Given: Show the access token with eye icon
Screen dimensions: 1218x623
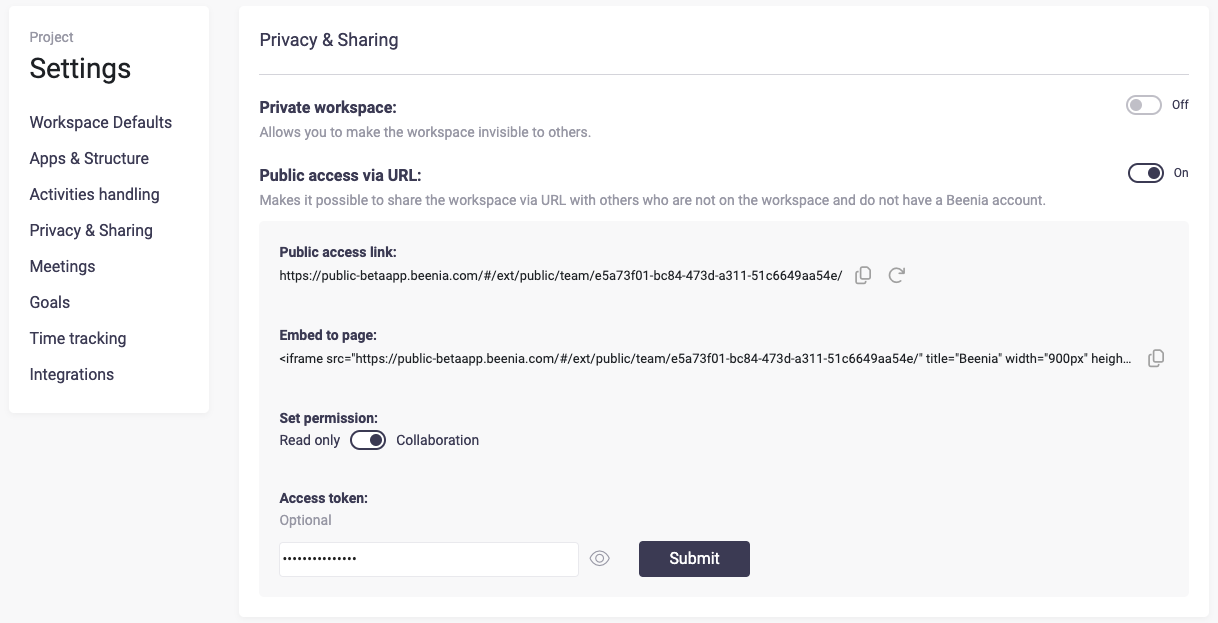Looking at the screenshot, I should pos(599,559).
